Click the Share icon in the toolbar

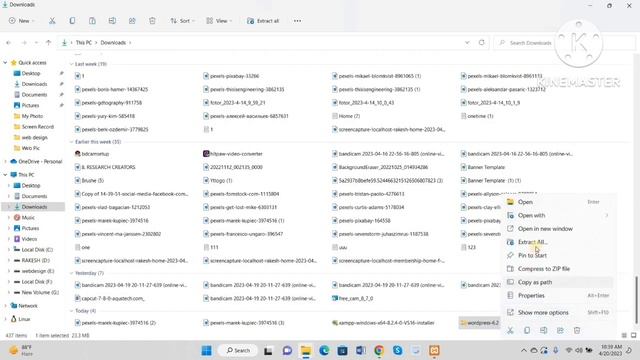(x=132, y=21)
